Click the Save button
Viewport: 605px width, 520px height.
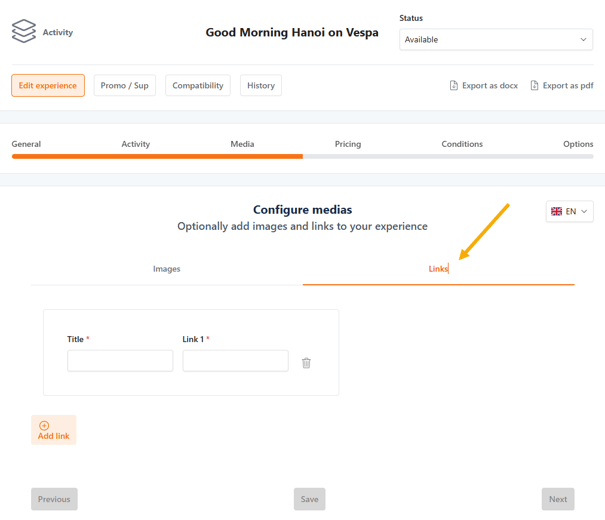coord(309,499)
